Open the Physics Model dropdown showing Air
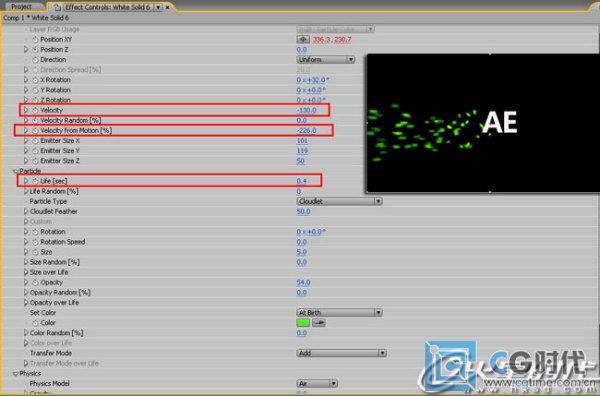The width and height of the screenshot is (600, 396). pyautogui.click(x=317, y=383)
